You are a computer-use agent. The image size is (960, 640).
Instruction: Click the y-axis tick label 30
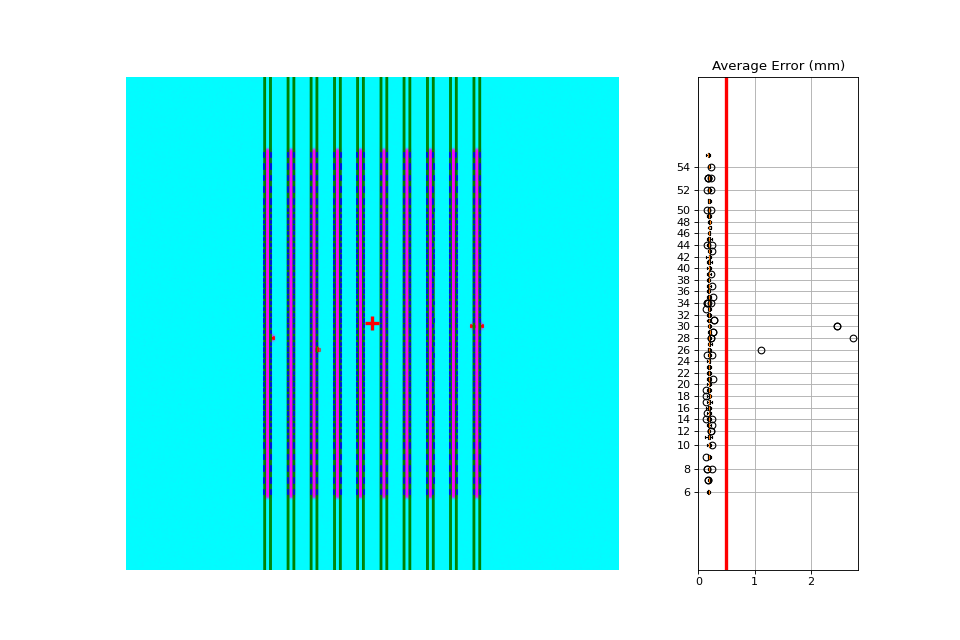click(683, 326)
